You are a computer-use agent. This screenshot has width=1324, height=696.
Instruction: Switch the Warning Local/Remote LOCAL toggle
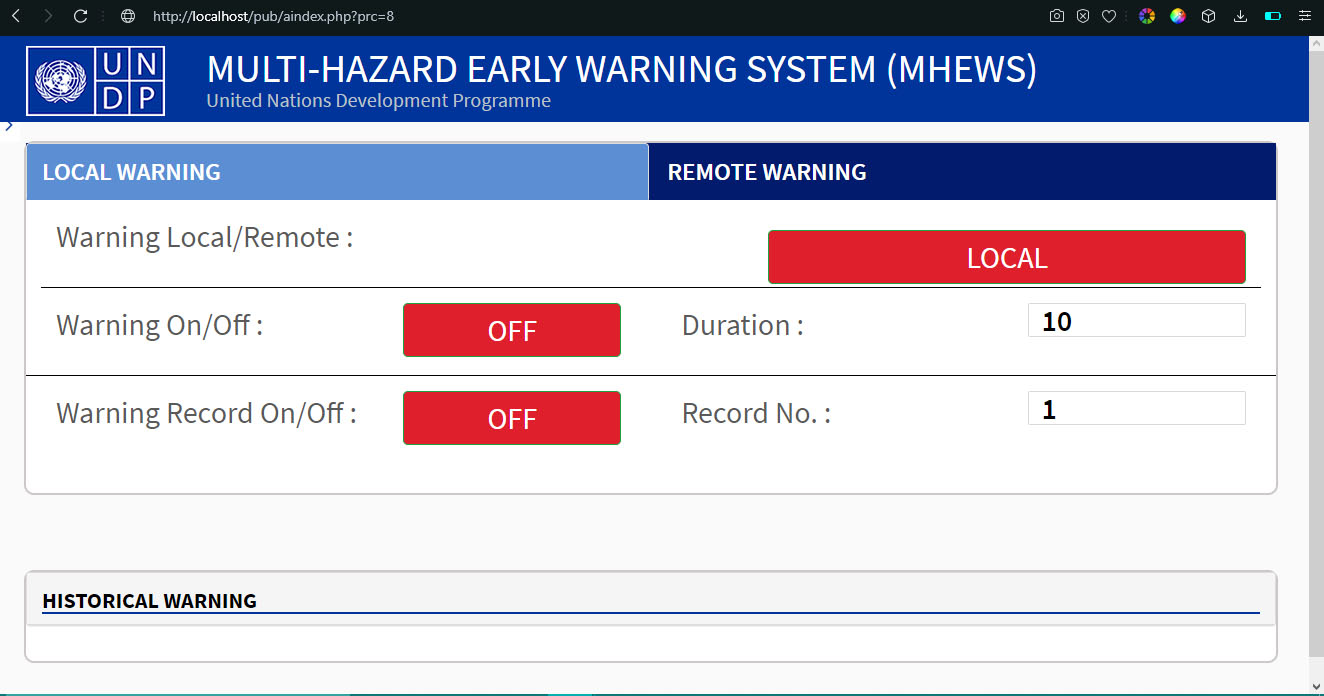(1006, 258)
